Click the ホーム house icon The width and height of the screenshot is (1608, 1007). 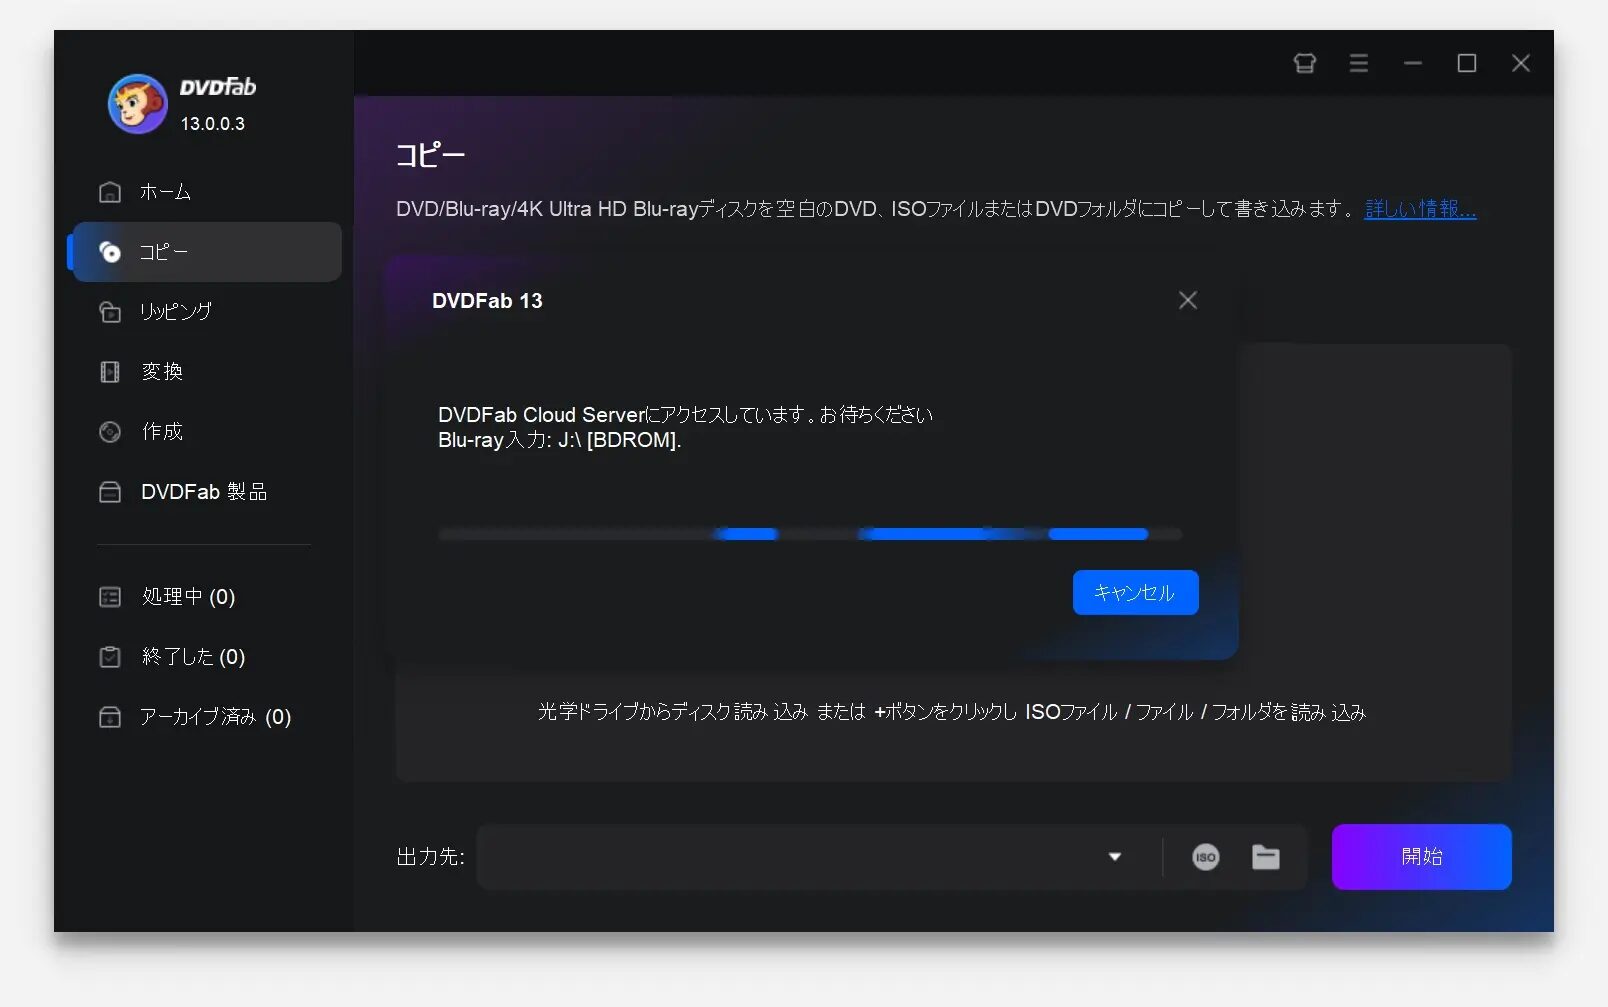(x=110, y=192)
